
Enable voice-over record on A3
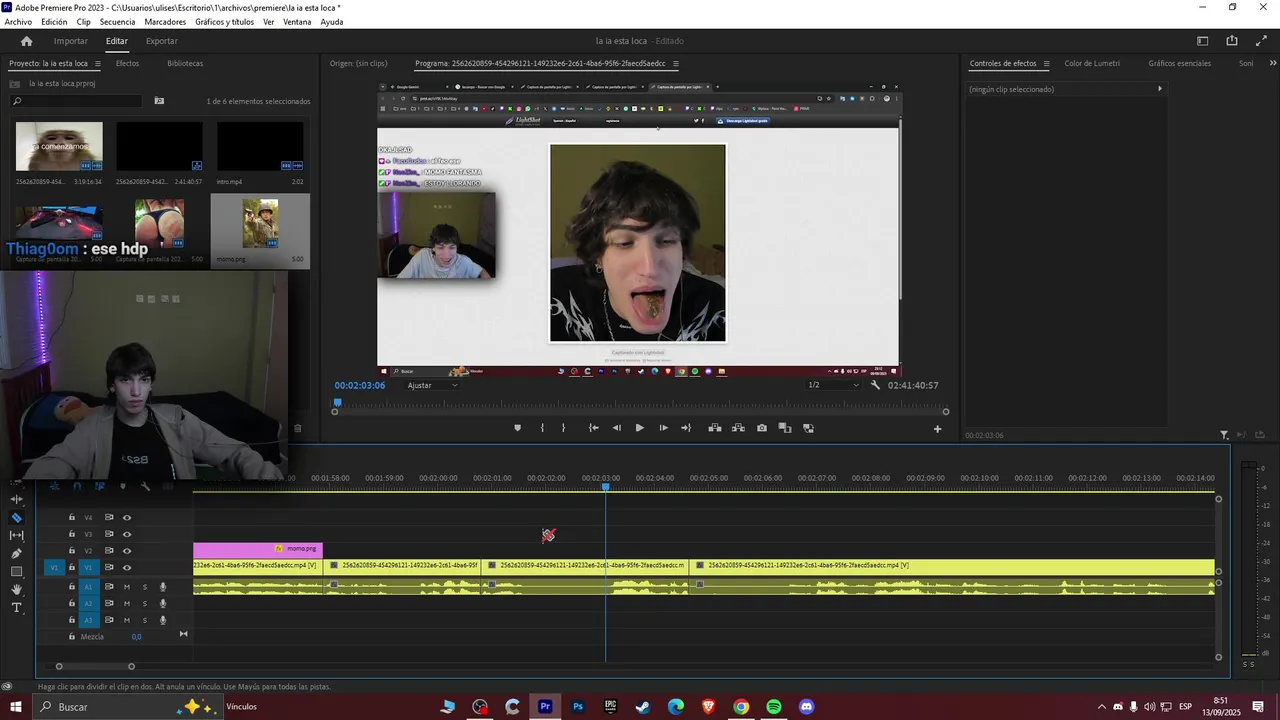click(163, 620)
